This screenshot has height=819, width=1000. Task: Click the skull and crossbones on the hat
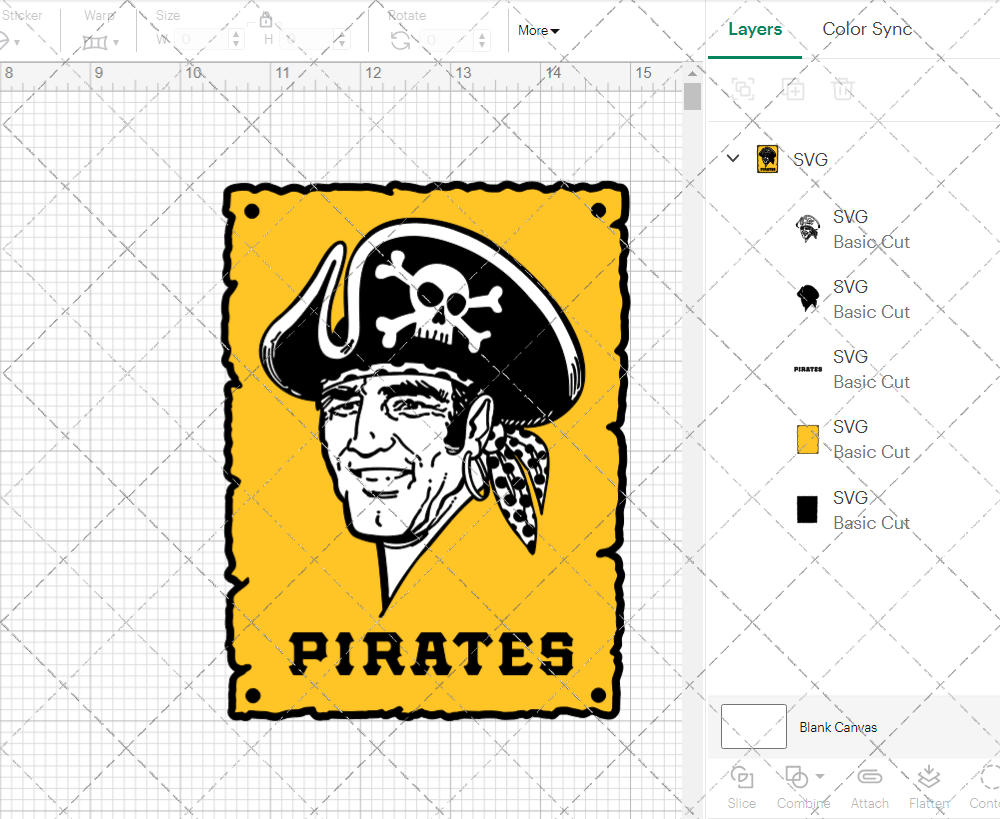438,302
